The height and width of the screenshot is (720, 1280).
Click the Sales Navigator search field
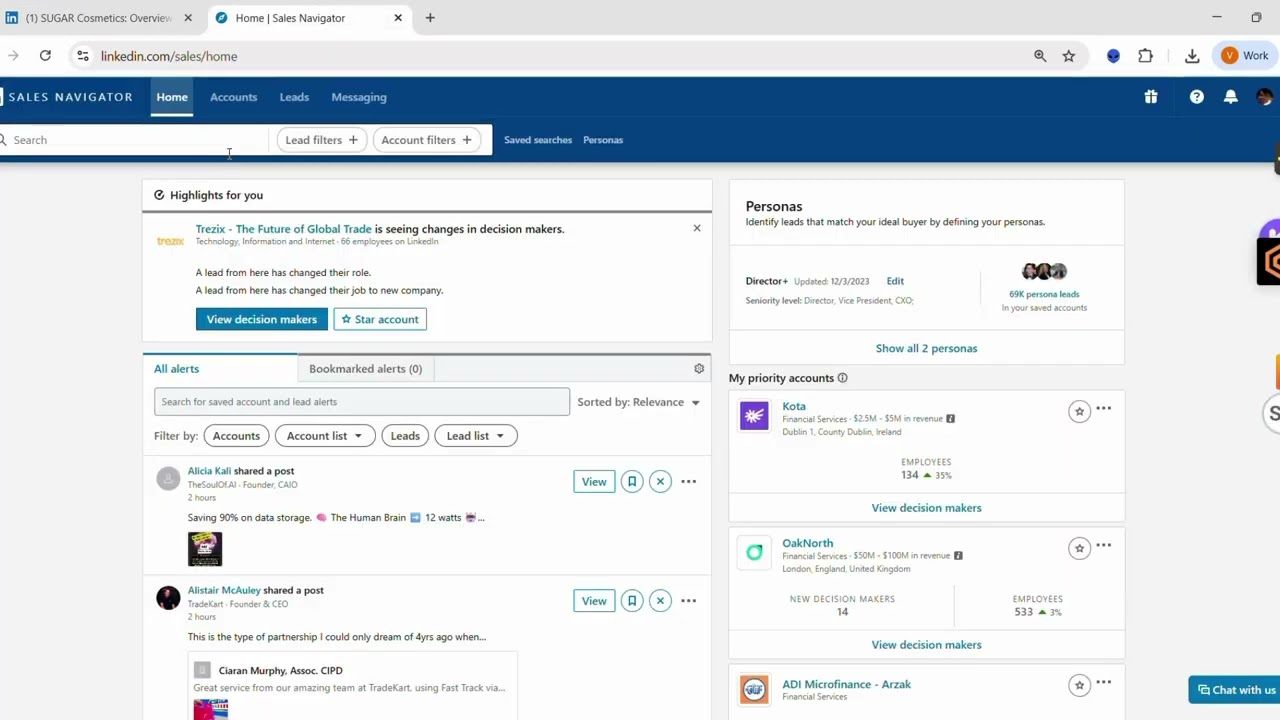pyautogui.click(x=134, y=140)
